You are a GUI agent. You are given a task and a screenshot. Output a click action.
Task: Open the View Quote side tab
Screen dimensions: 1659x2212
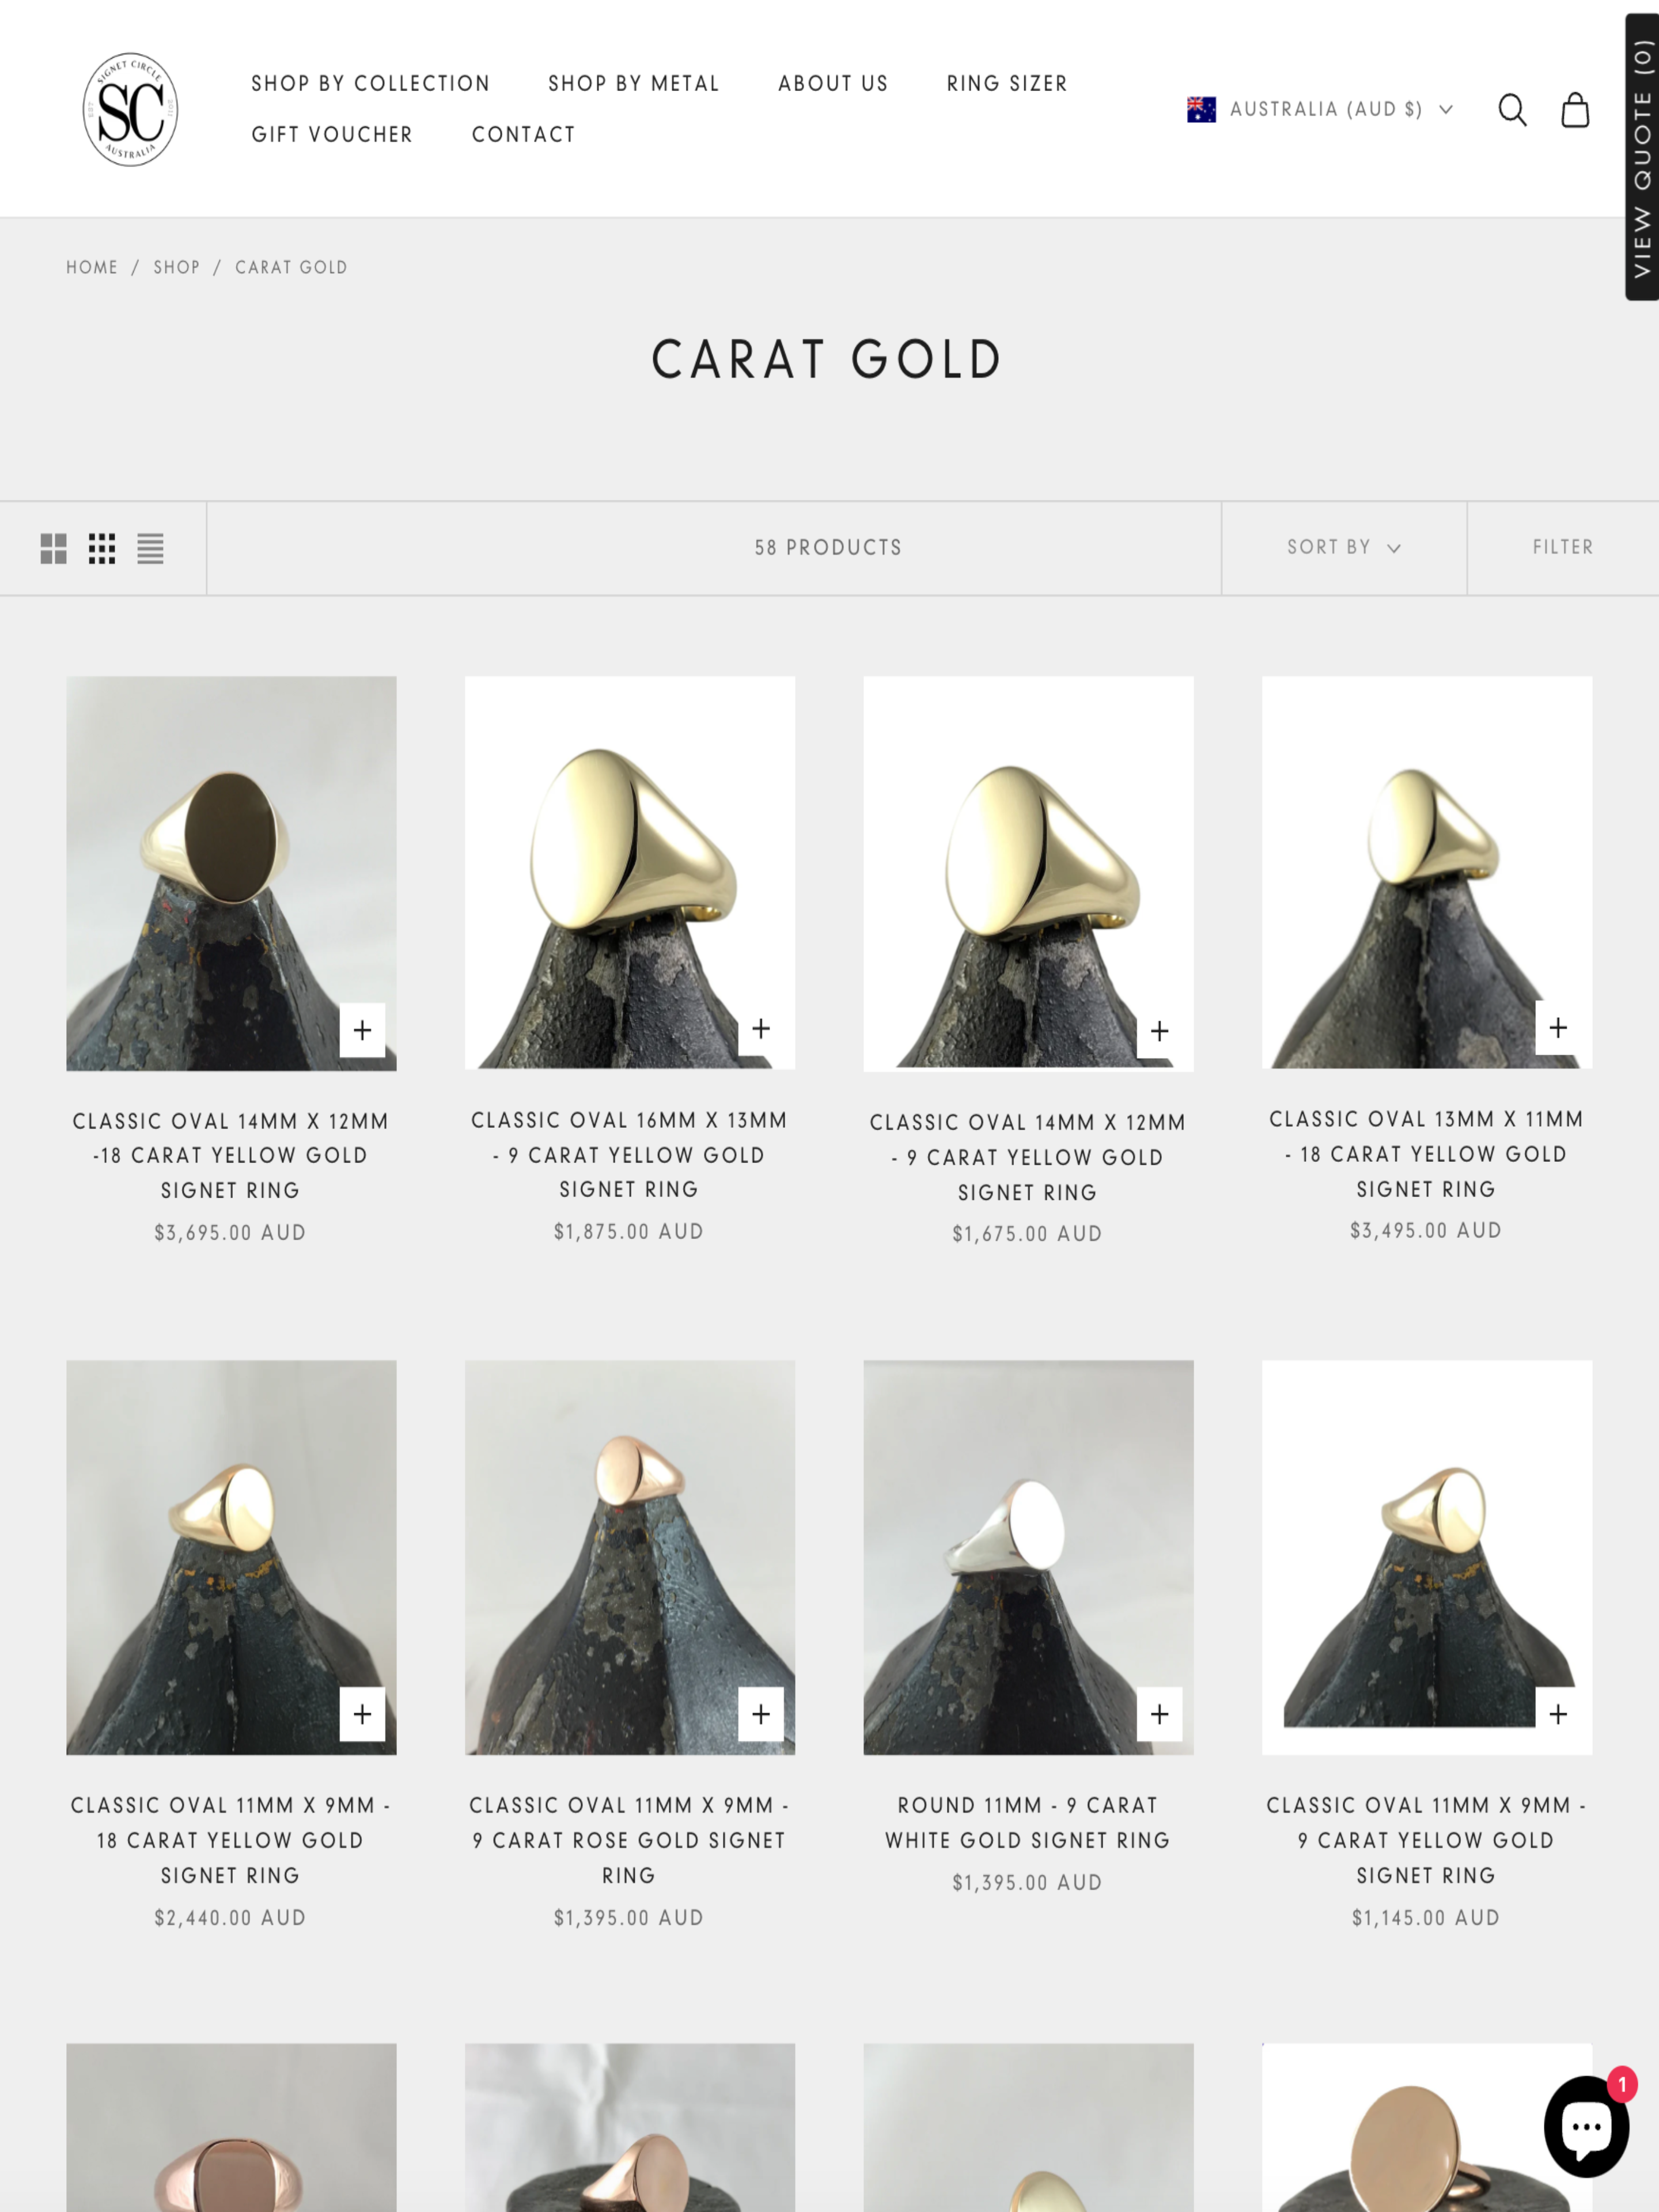1642,157
